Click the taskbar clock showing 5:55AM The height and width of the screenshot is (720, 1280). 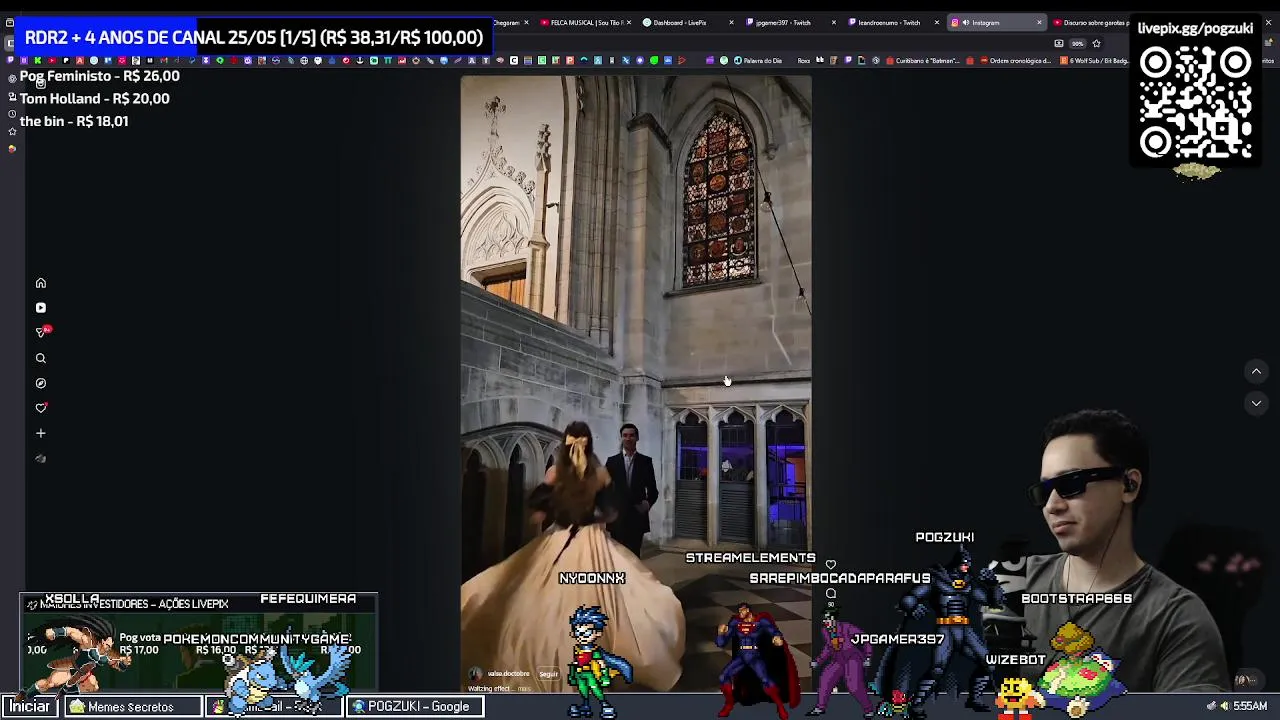point(1250,706)
